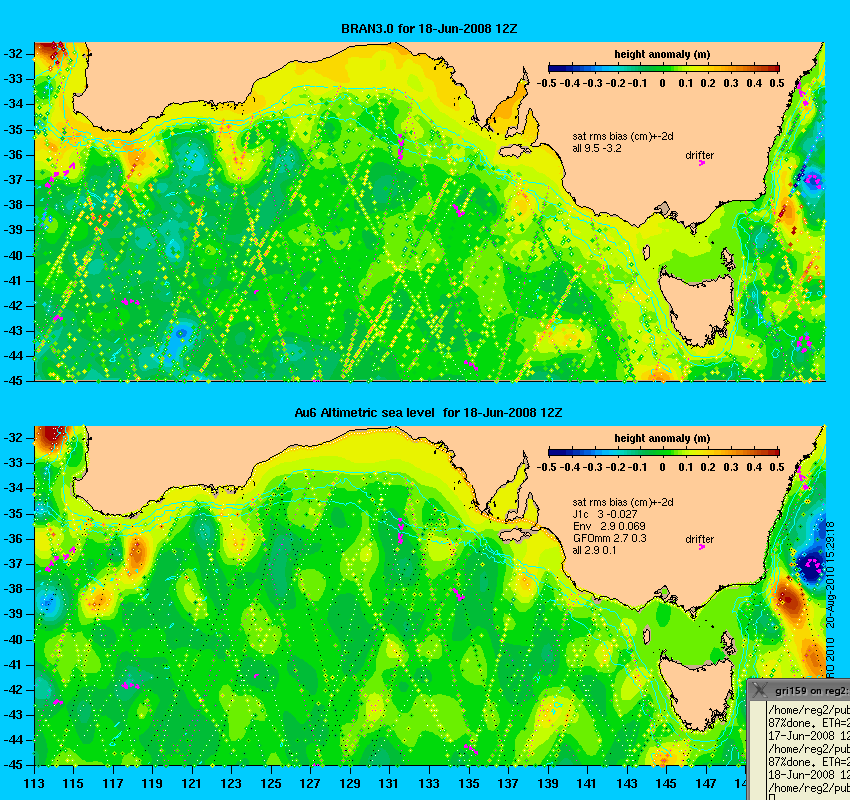Click the X icon in the gri159 terminal title bar
Viewport: 850px width, 800px height.
[759, 690]
